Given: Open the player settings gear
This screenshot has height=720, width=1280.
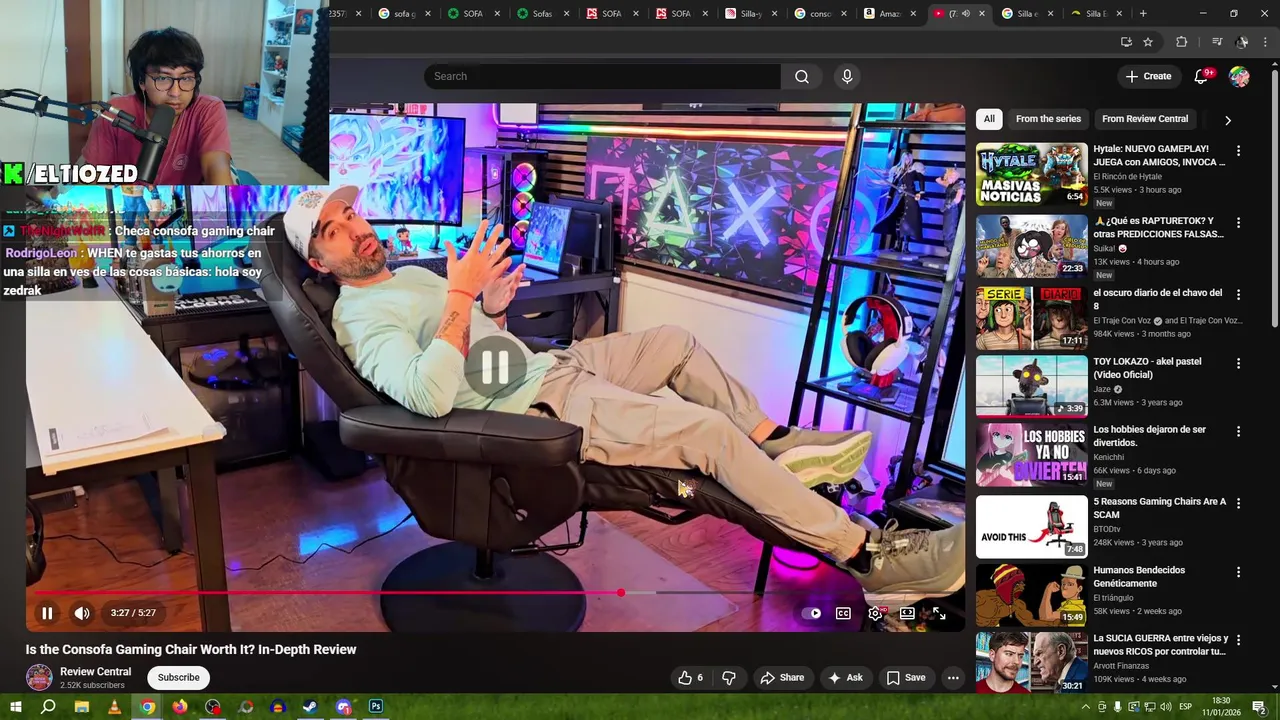Looking at the screenshot, I should pyautogui.click(x=875, y=613).
